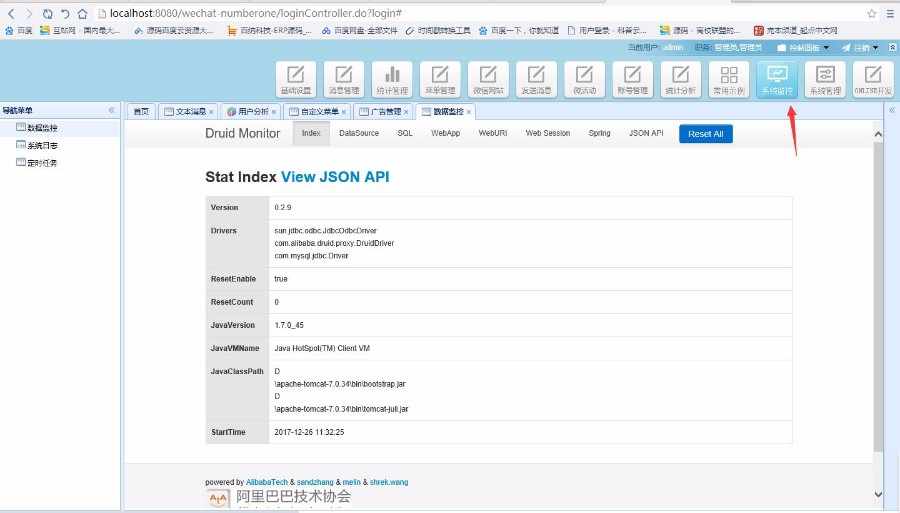Click the StartTime value 2017-12-26 11:32:25
900x513 pixels.
click(x=309, y=432)
